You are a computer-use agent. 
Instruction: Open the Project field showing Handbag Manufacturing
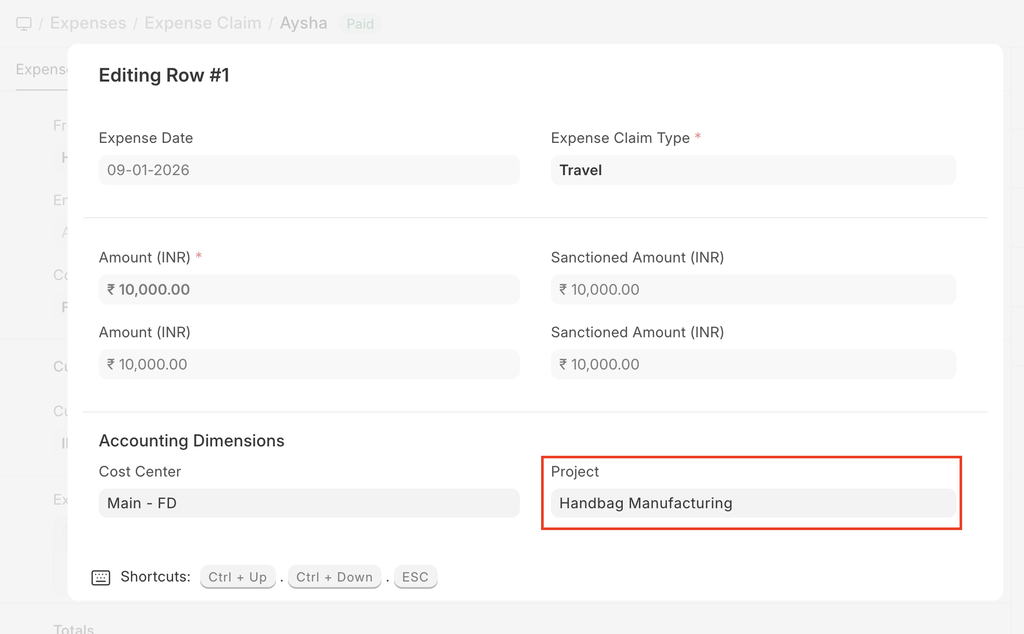coord(753,503)
